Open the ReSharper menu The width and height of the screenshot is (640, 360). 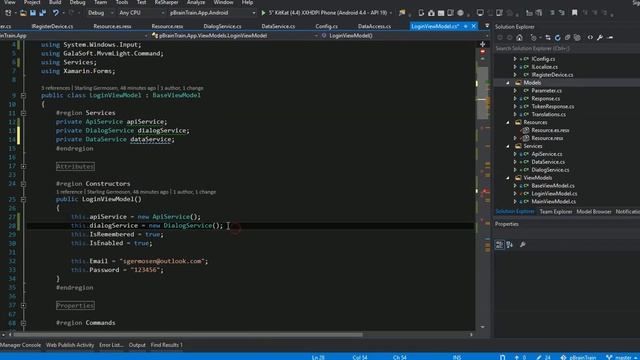[167, 2]
